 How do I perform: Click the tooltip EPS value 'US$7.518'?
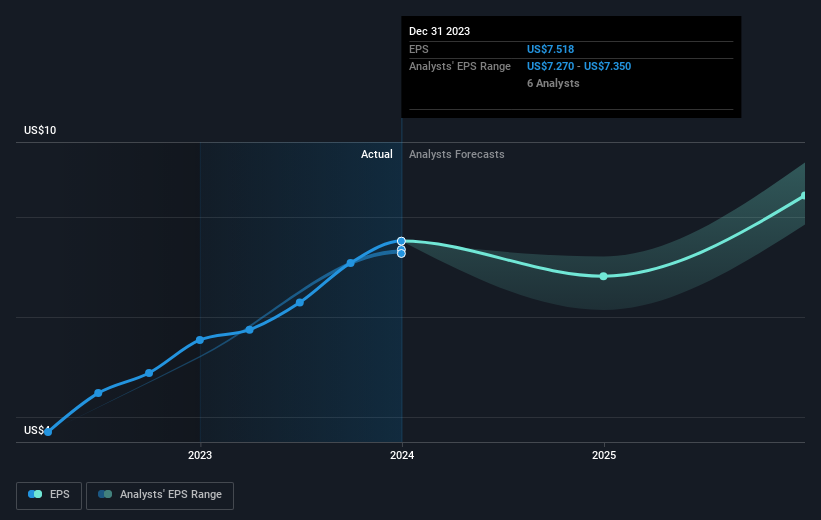coord(550,49)
